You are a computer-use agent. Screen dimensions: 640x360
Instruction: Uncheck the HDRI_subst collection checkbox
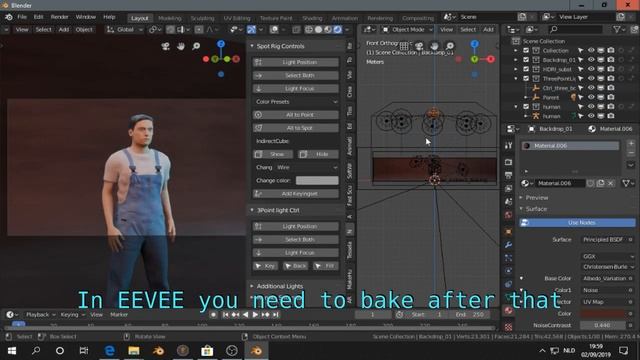pos(526,69)
